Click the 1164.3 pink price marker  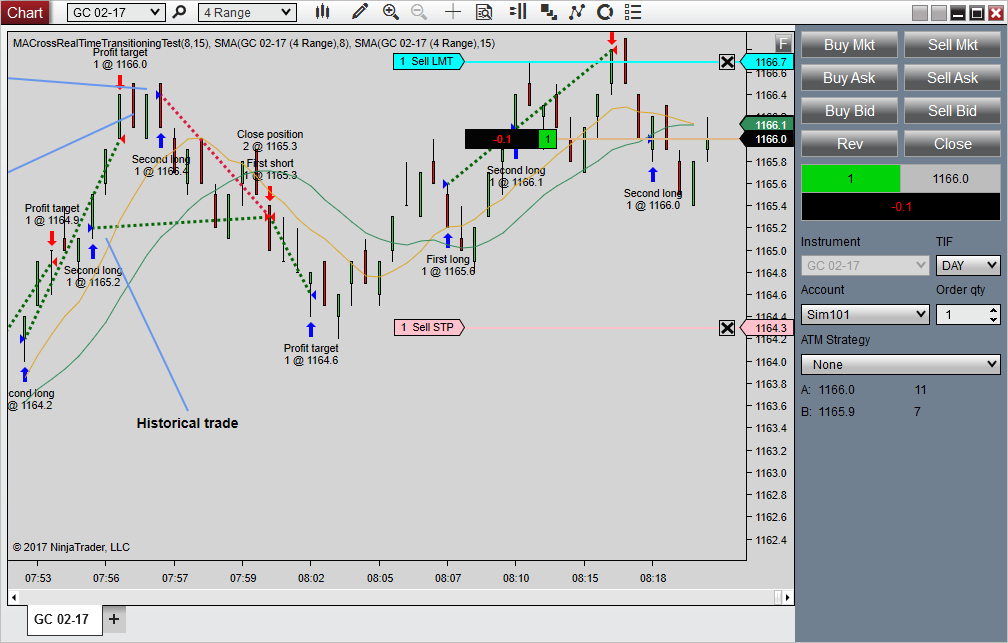[768, 328]
